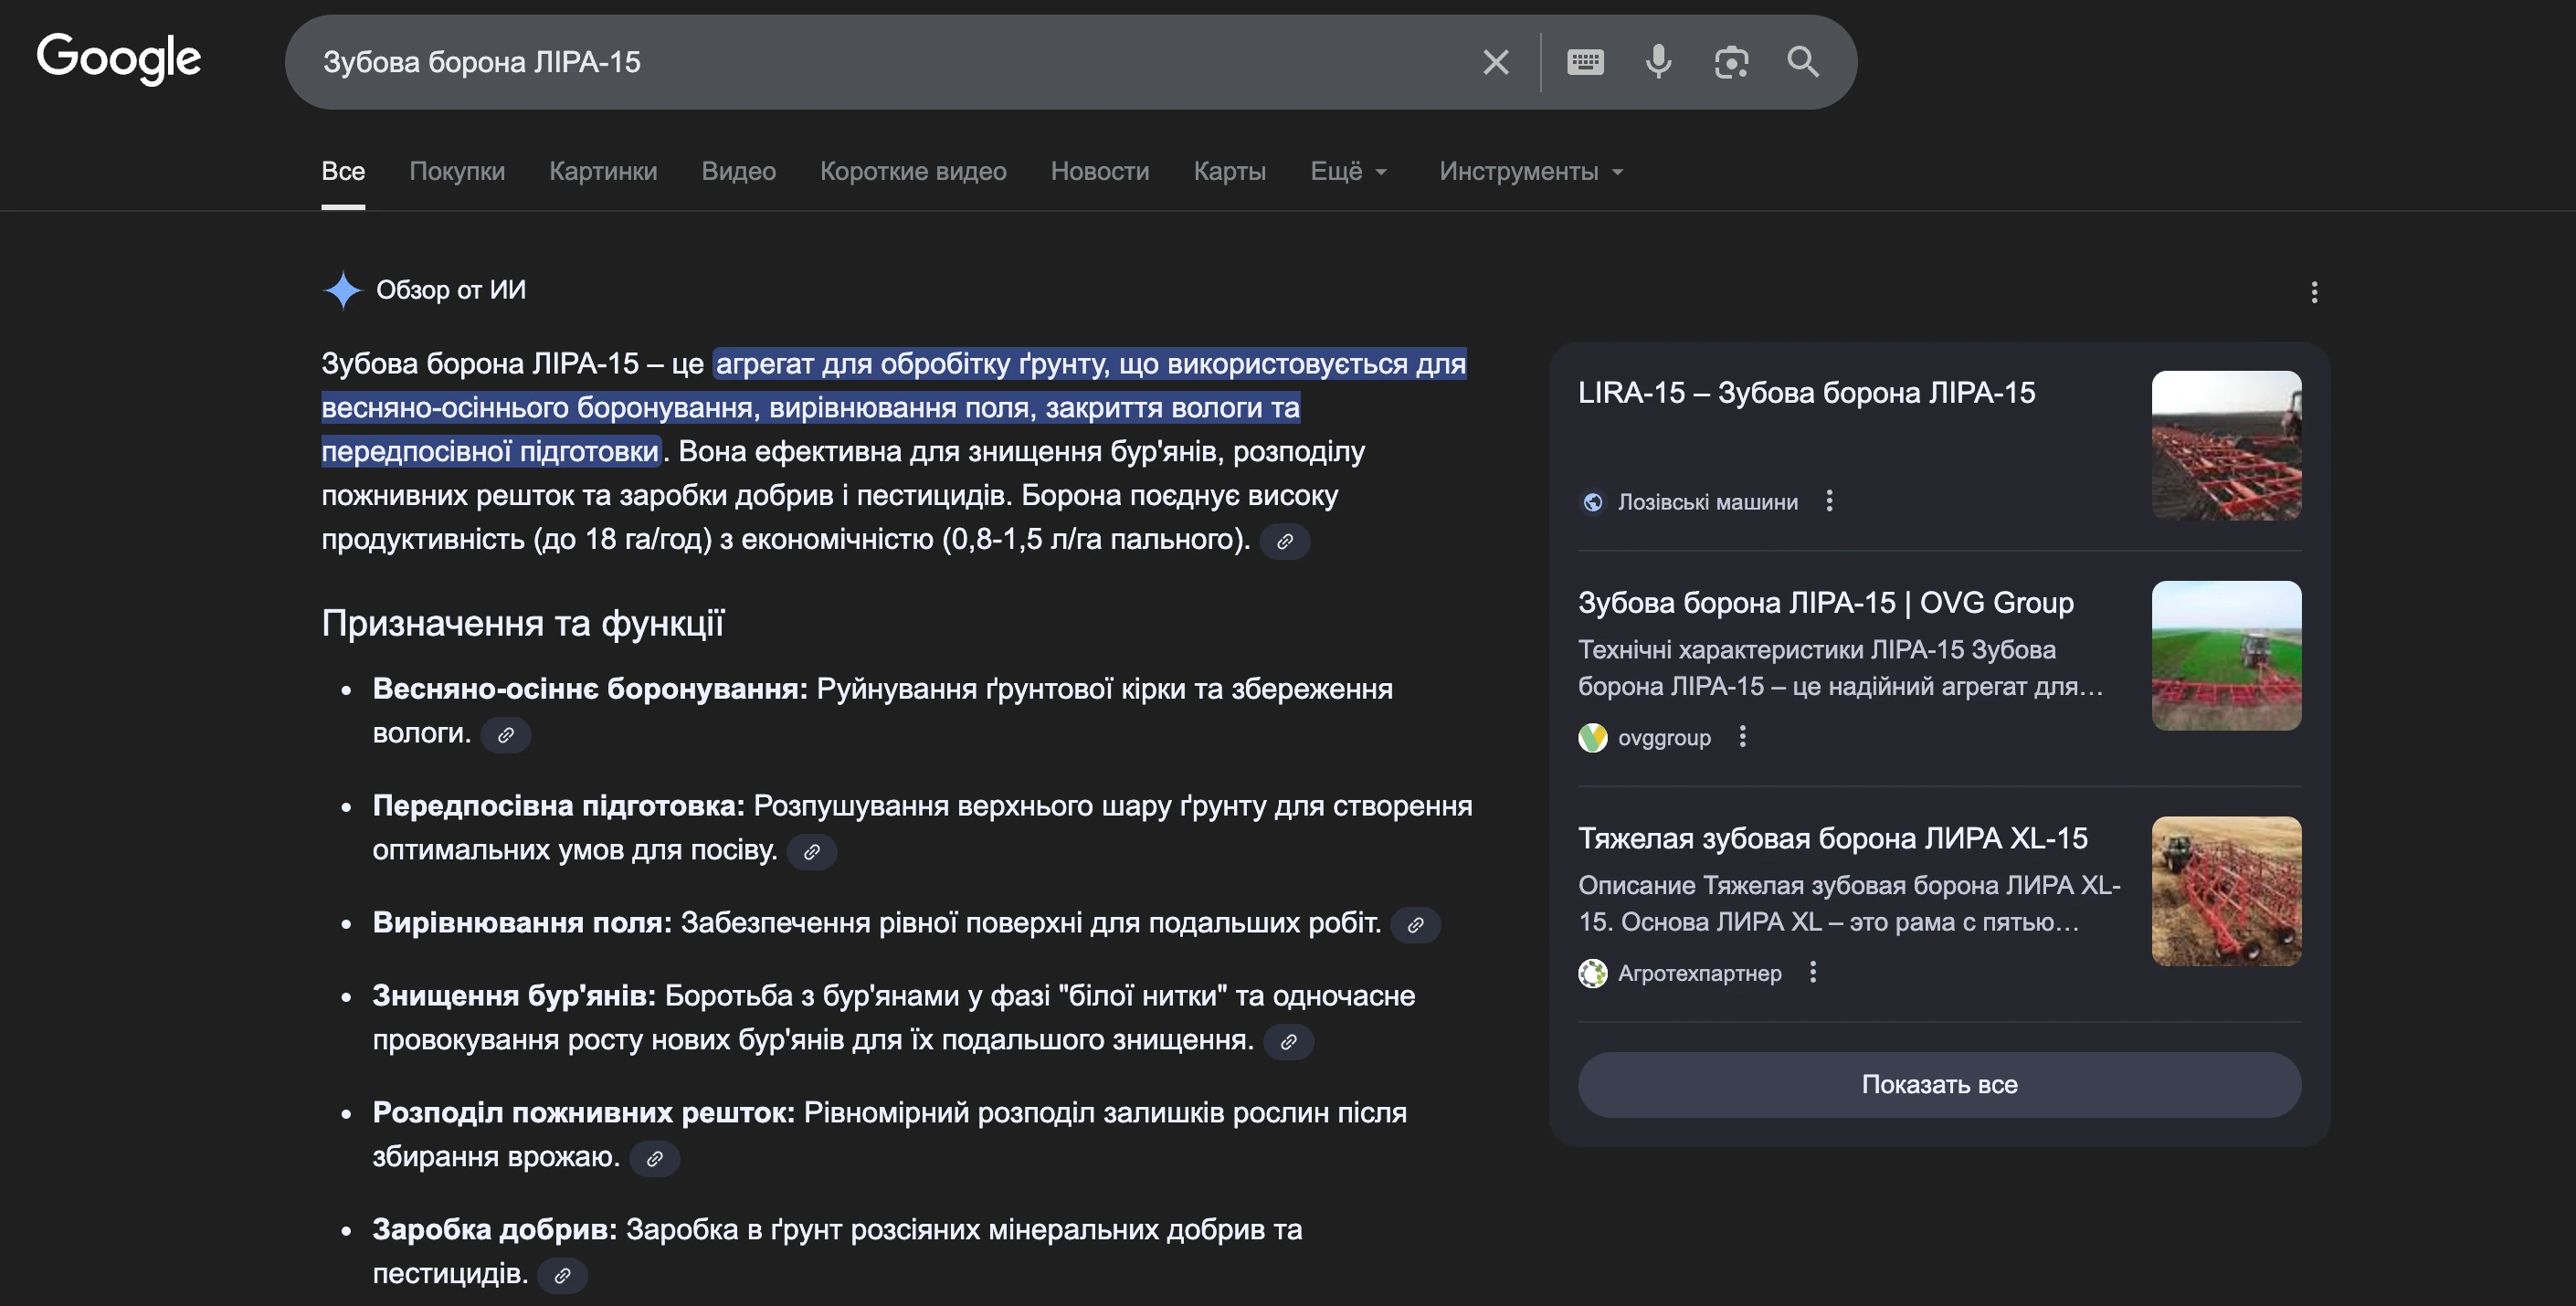
Task: Open Google Lens image search
Action: point(1731,62)
